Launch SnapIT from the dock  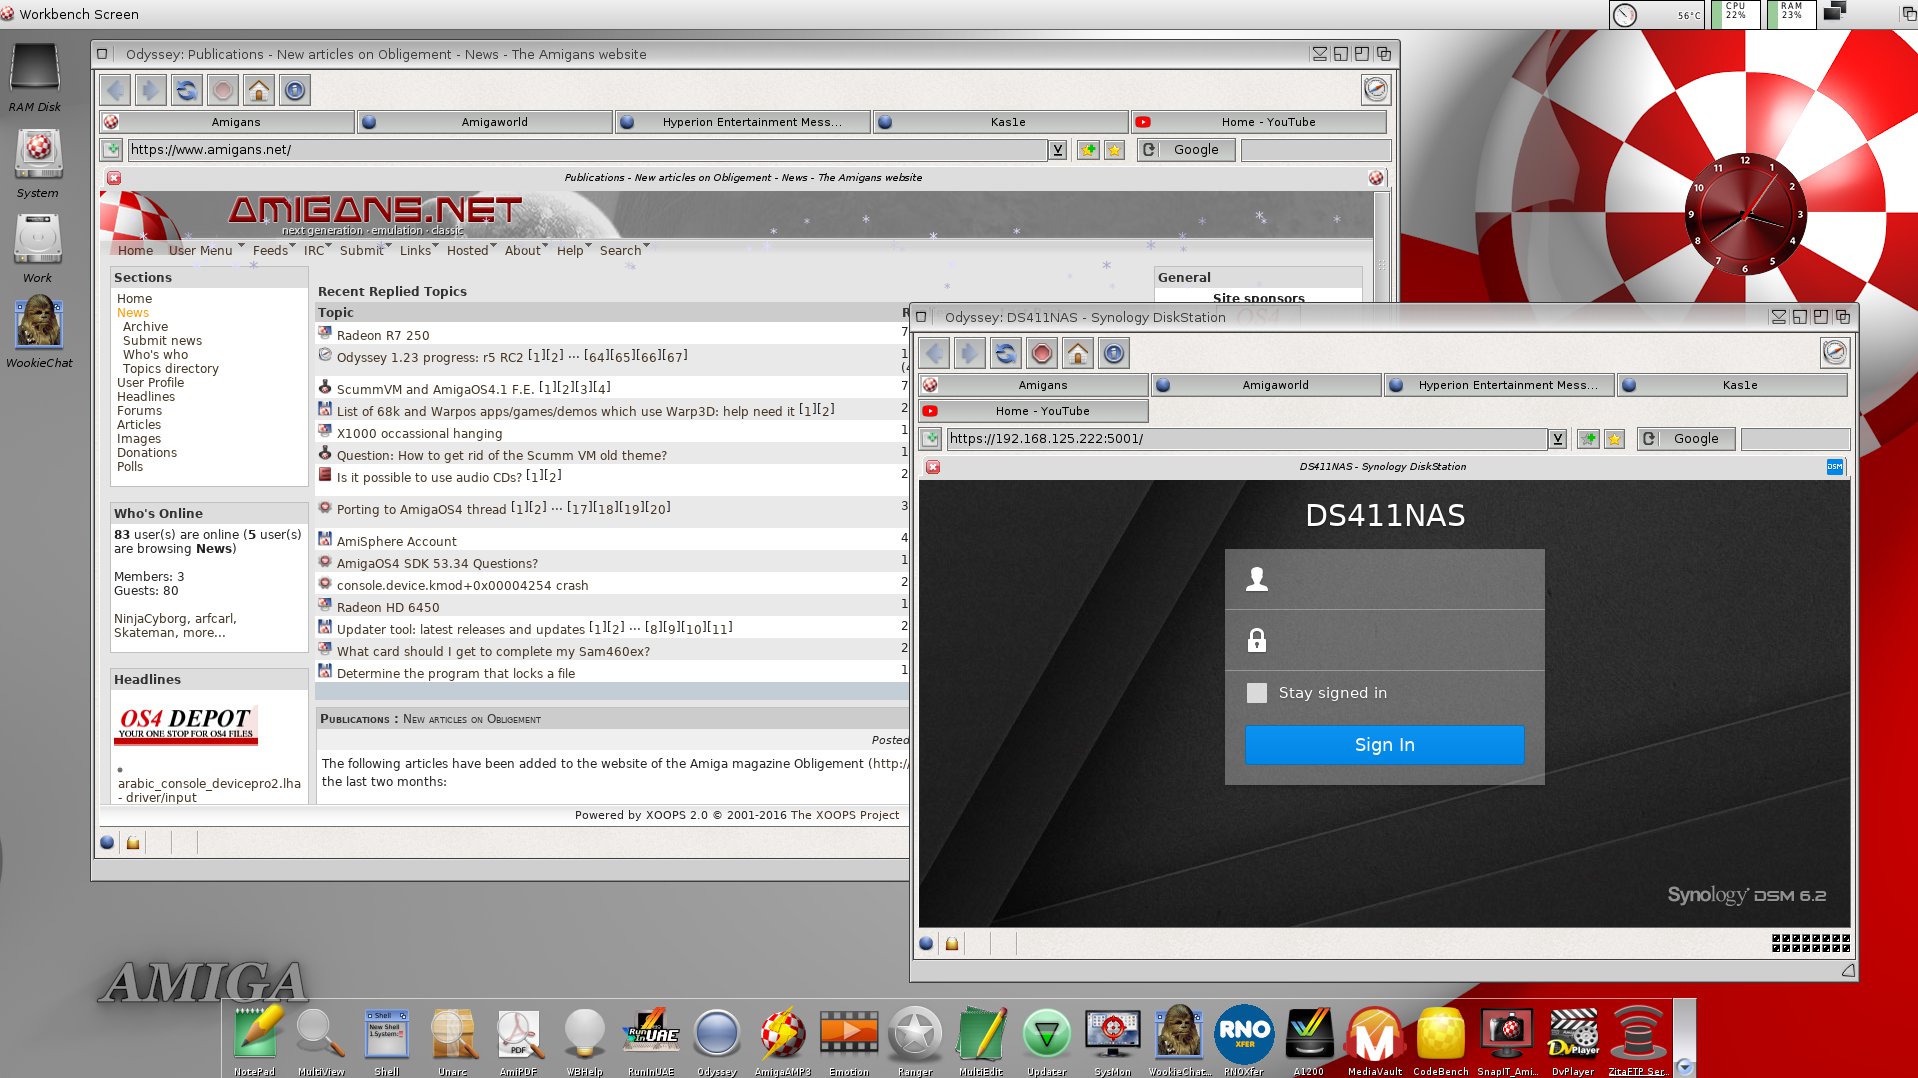point(1507,1035)
